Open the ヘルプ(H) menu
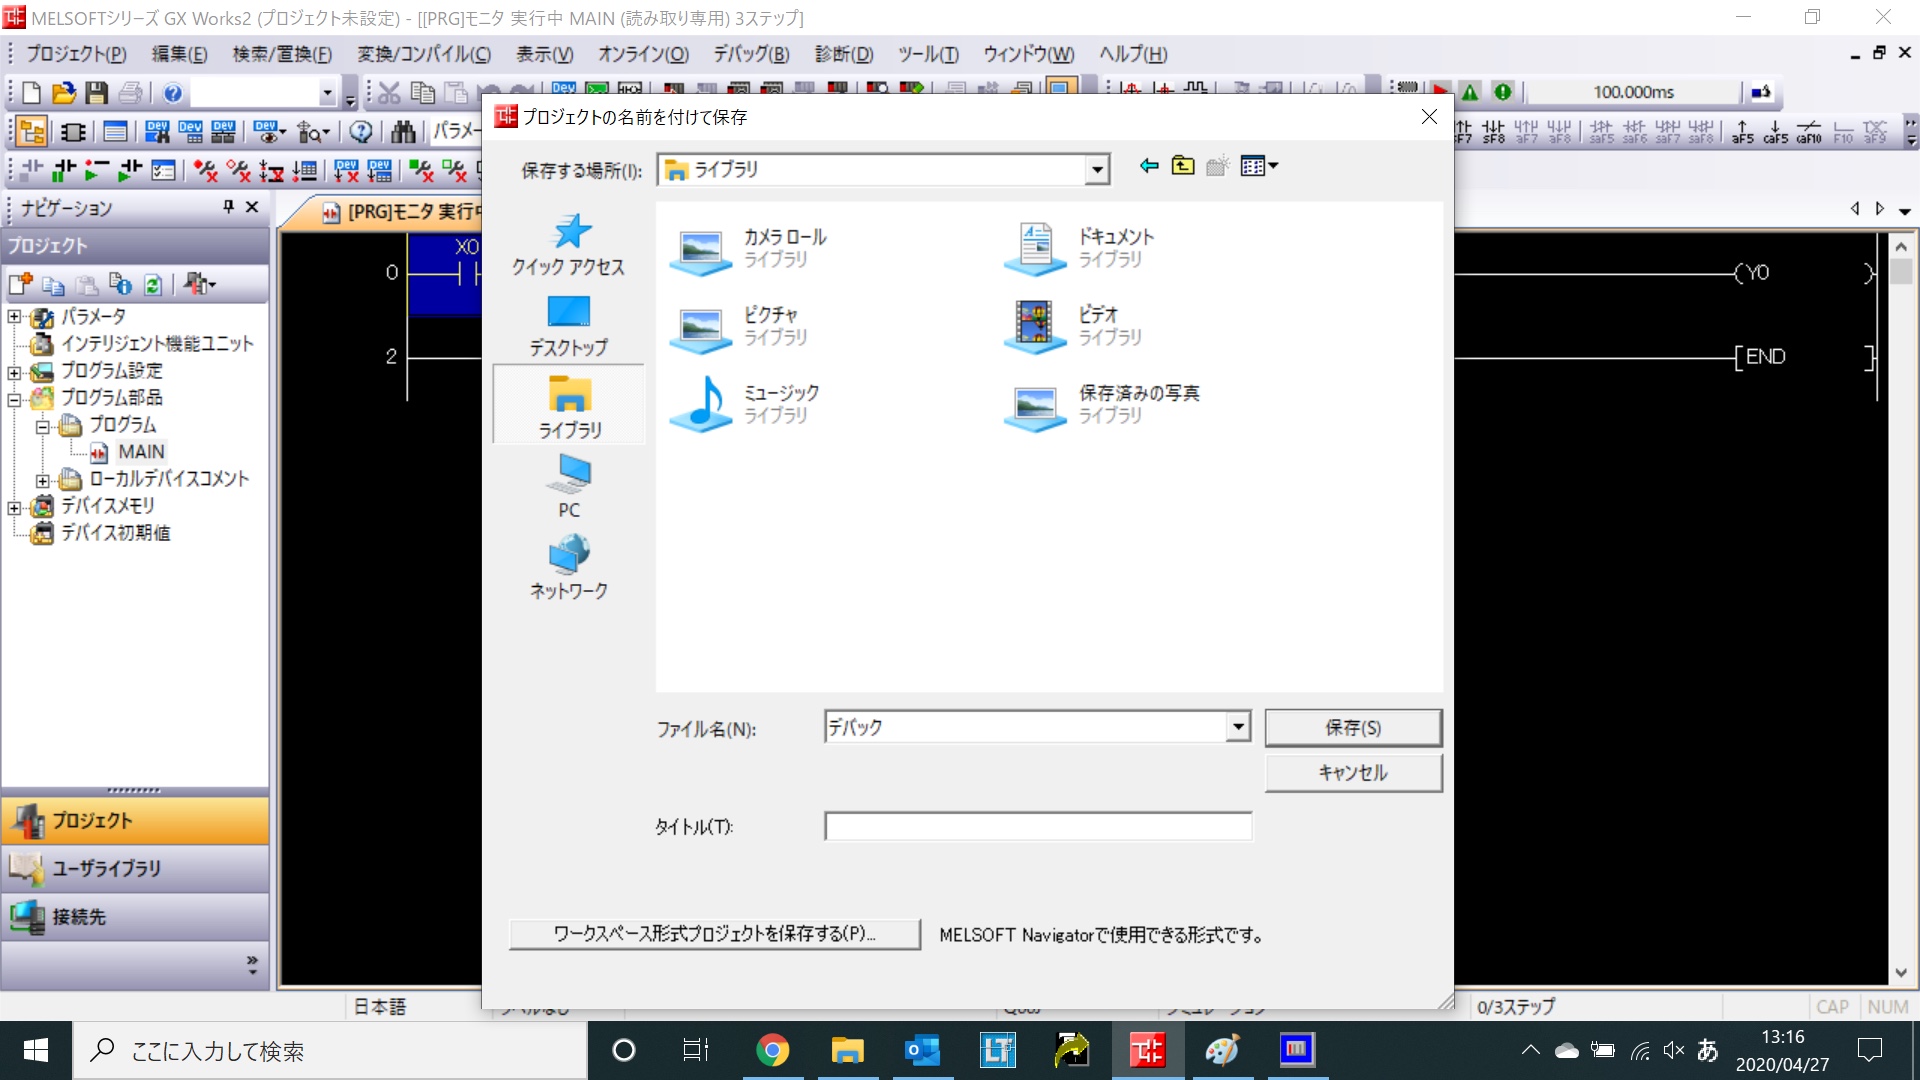This screenshot has height=1080, width=1920. (1133, 54)
